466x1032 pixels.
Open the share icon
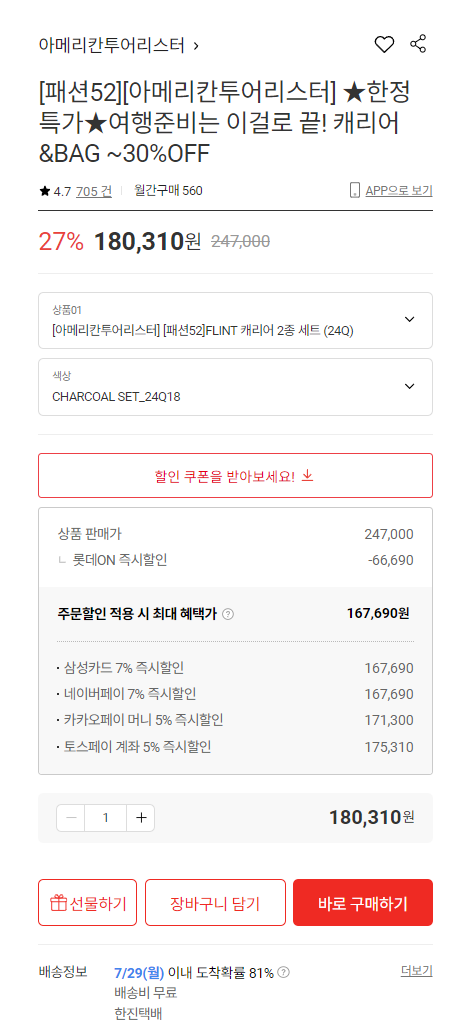pyautogui.click(x=418, y=44)
